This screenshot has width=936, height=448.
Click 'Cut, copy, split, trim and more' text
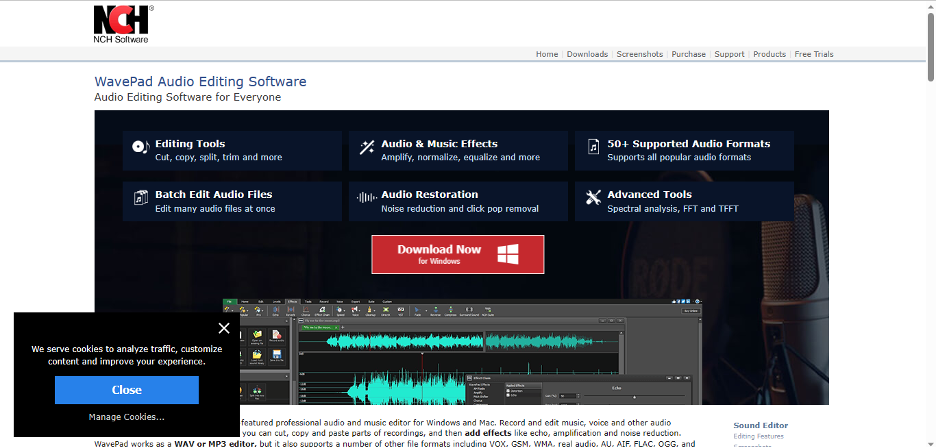coord(218,158)
